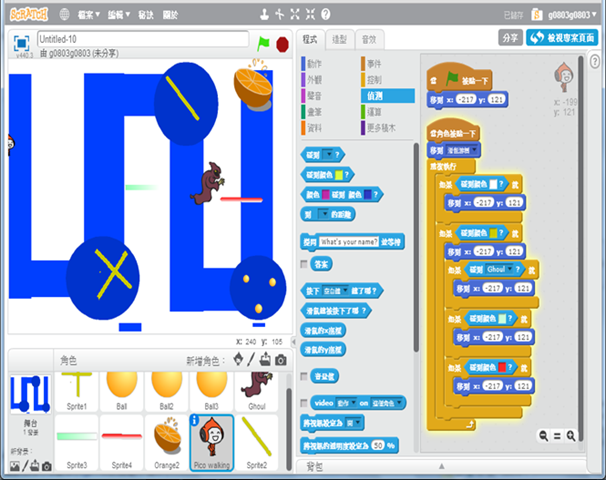Choose backdrop from library icon
Image resolution: width=606 pixels, height=480 pixels.
[15, 466]
